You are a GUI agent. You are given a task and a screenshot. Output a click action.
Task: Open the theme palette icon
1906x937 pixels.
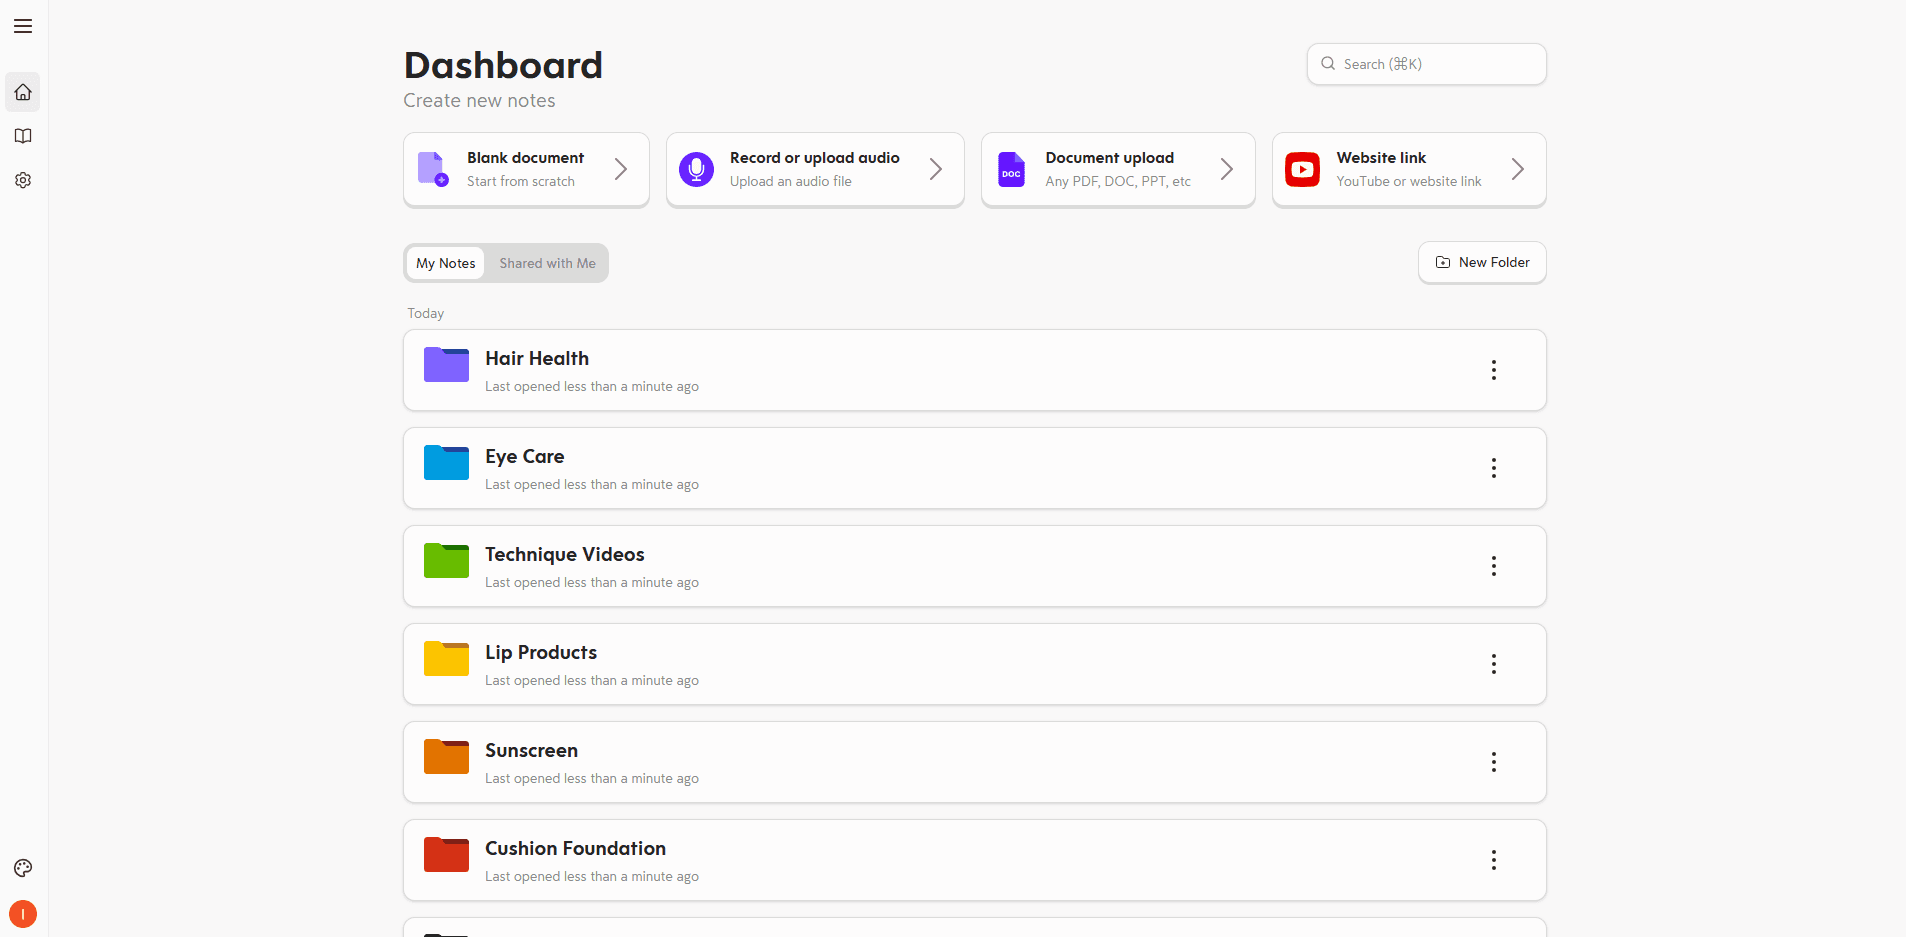[x=23, y=868]
